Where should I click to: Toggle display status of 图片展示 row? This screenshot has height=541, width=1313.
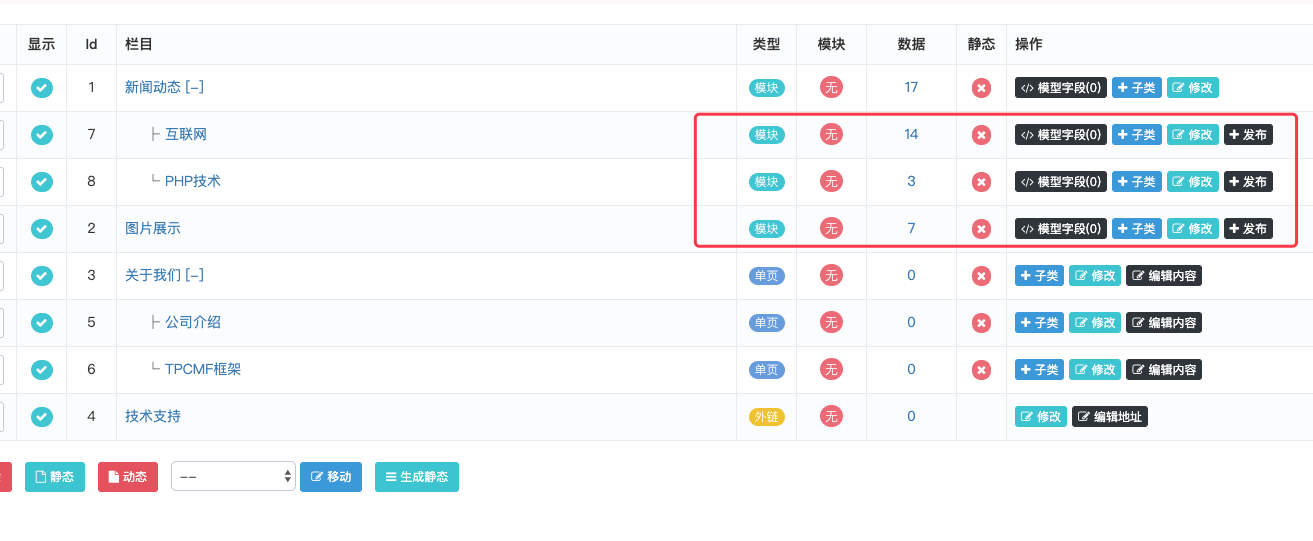click(x=41, y=229)
